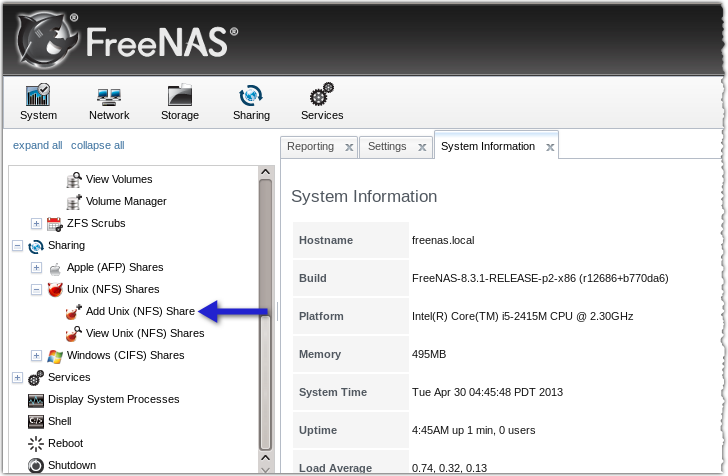Image resolution: width=728 pixels, height=476 pixels.
Task: Click the Build version value
Action: point(540,279)
